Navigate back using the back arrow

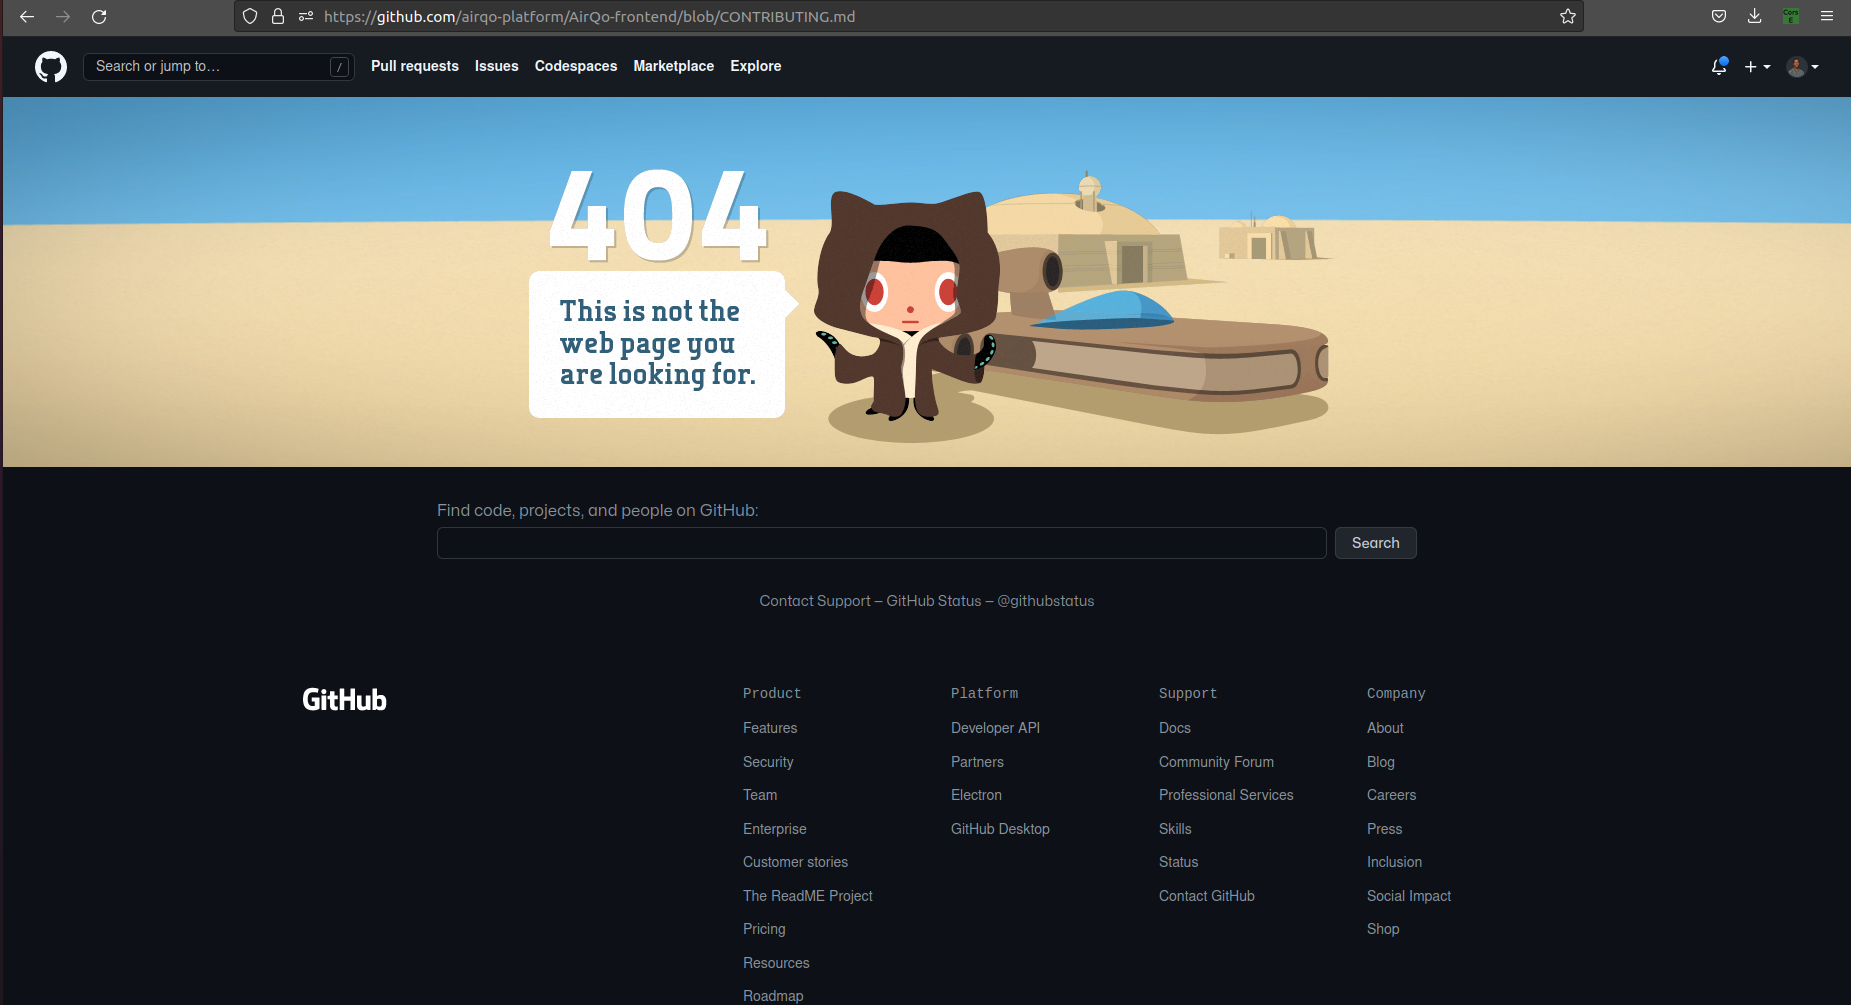pos(27,16)
